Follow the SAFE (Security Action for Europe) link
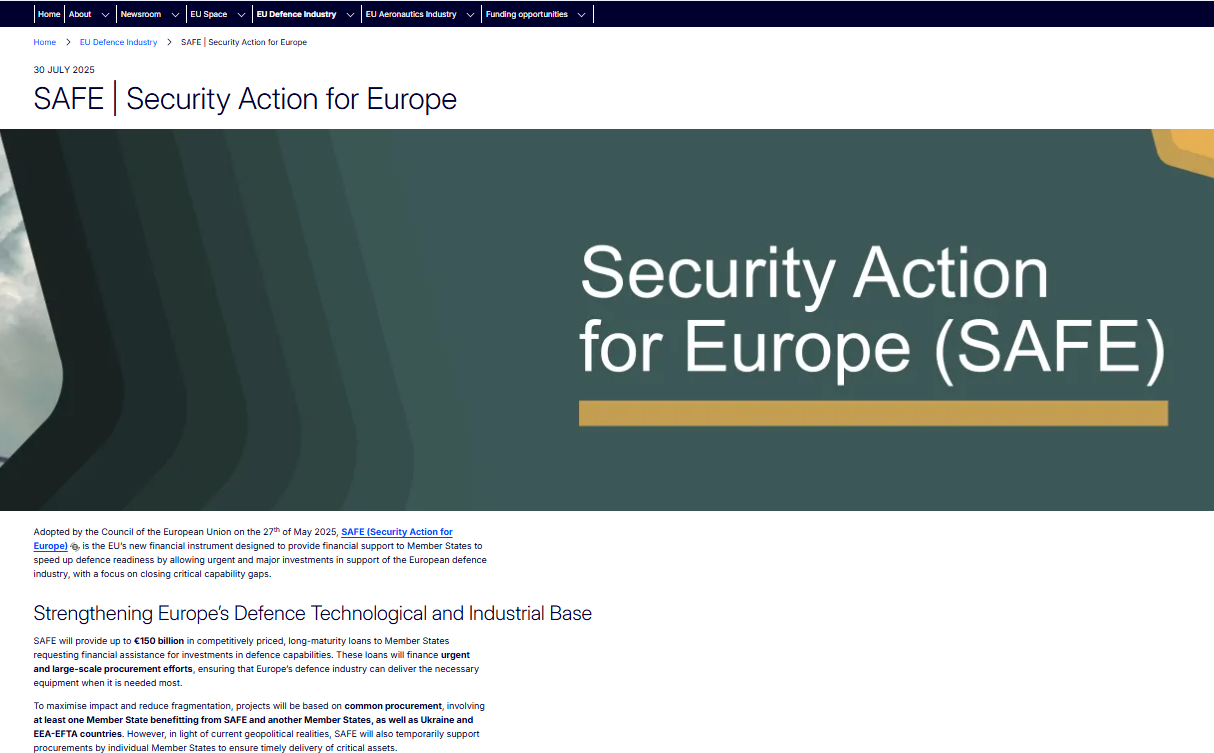This screenshot has height=753, width=1214. [x=397, y=532]
